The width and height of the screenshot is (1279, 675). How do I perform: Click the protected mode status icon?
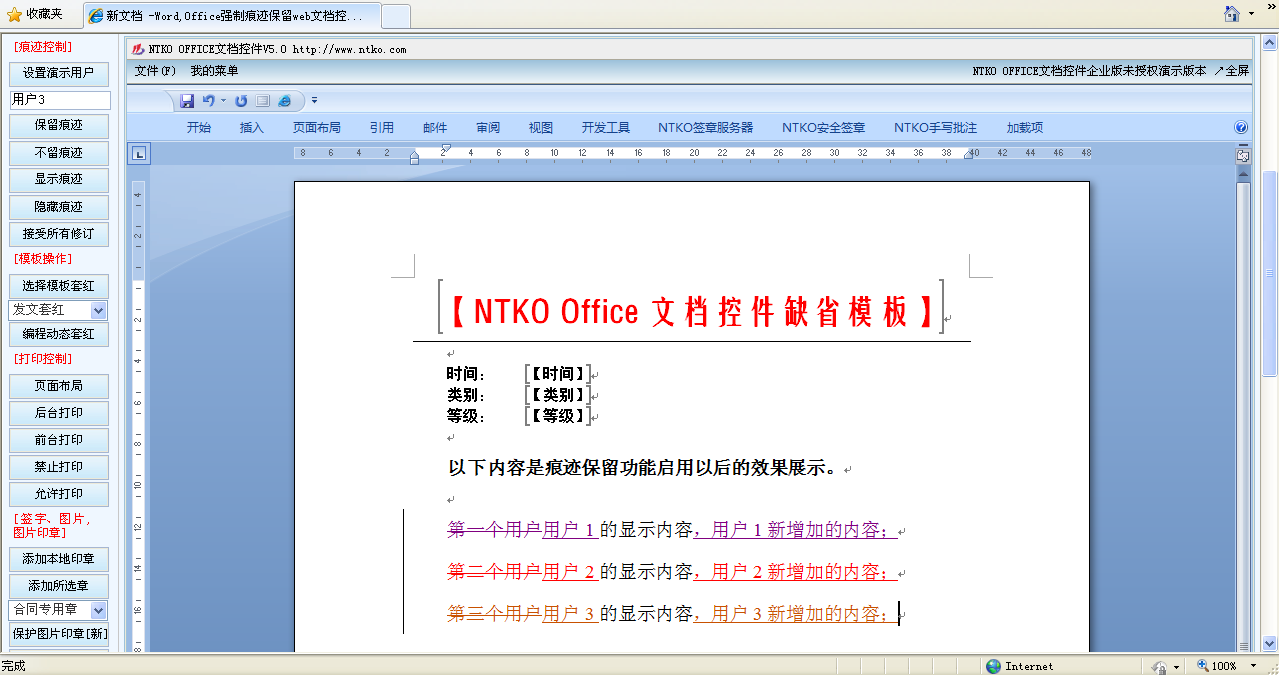point(1159,667)
